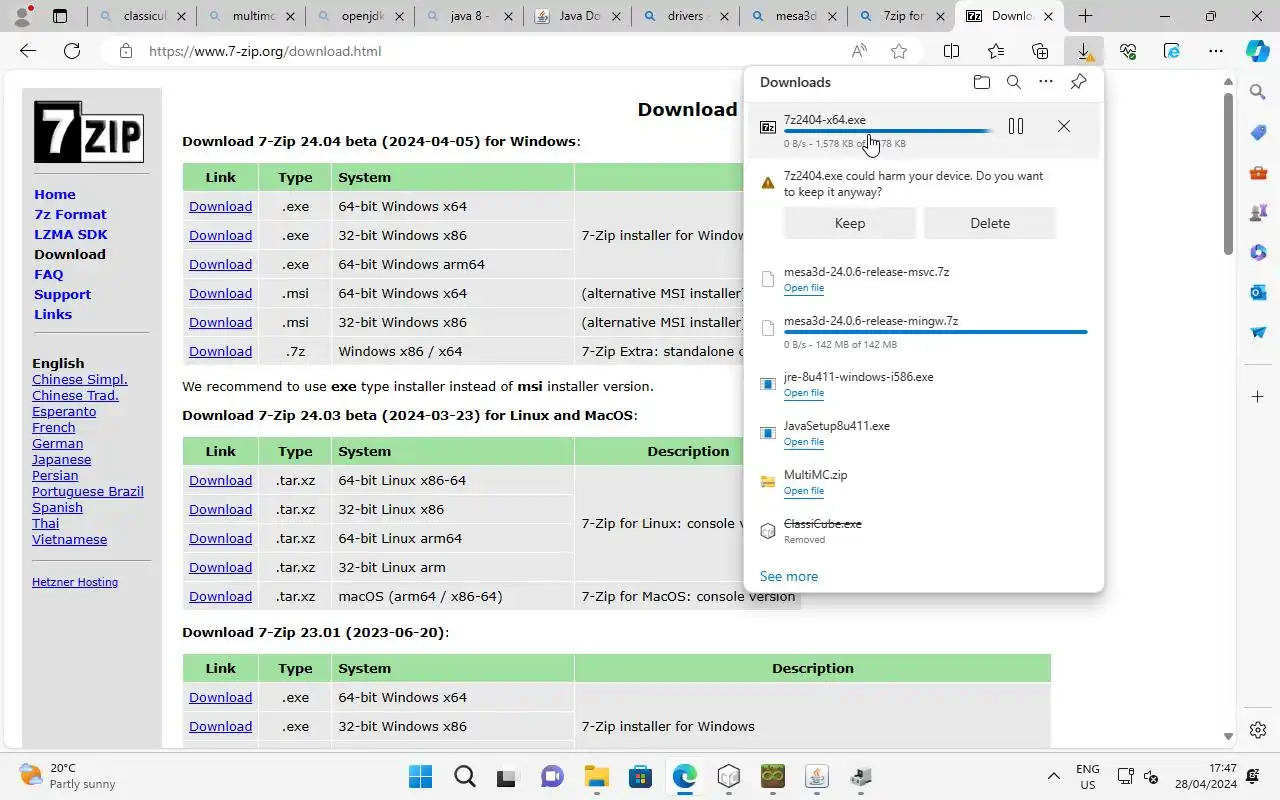Open Downloads folder icon in panel
1280x800 pixels.
pos(981,82)
